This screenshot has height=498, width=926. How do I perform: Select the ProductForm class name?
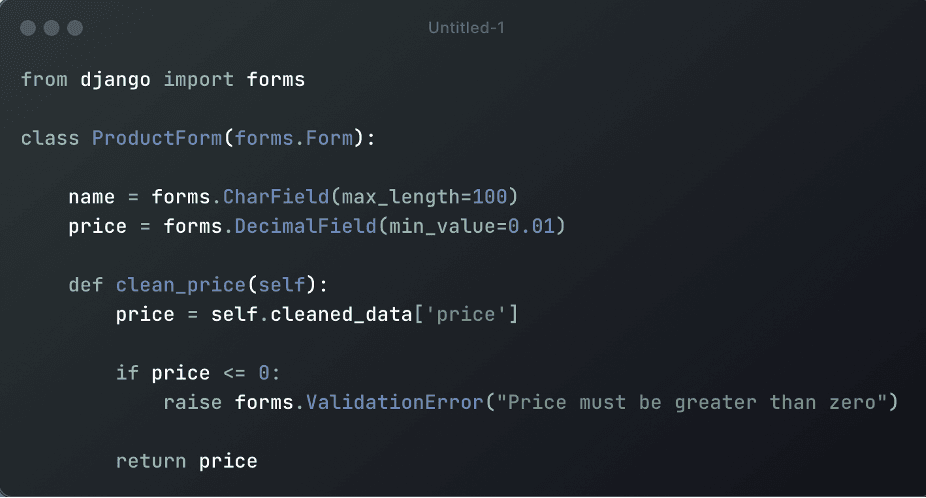click(x=157, y=138)
